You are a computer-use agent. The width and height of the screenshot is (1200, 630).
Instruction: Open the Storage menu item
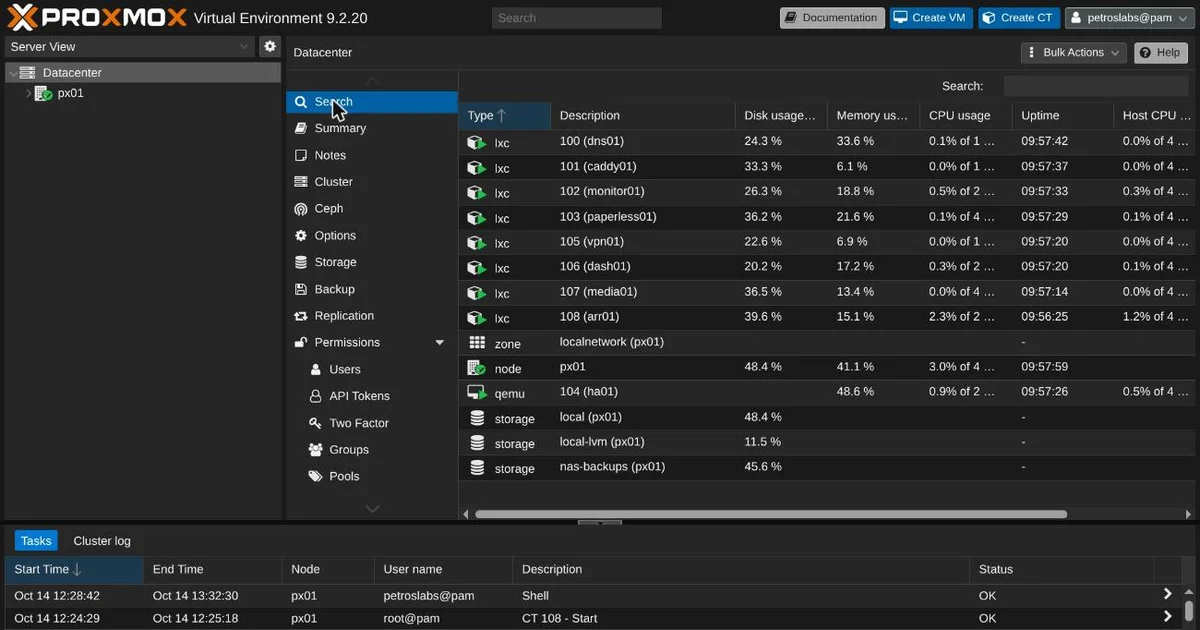[372, 262]
